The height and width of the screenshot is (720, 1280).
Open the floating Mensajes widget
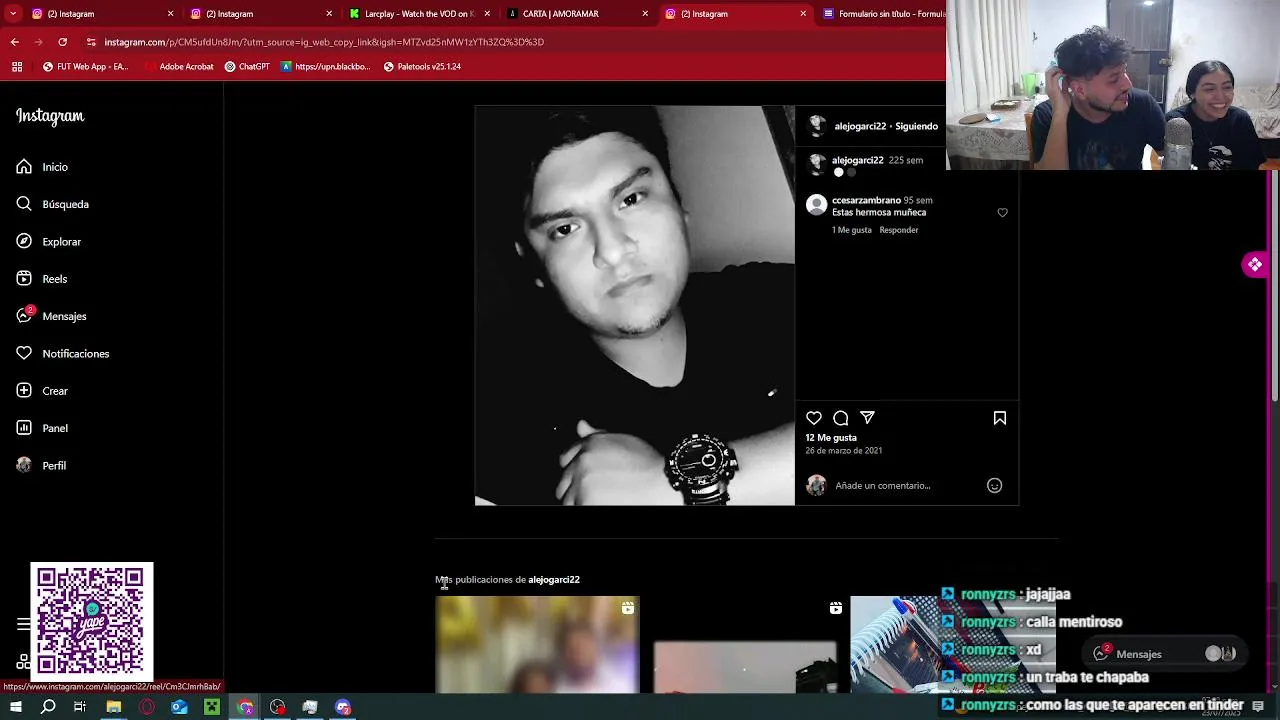(1165, 654)
